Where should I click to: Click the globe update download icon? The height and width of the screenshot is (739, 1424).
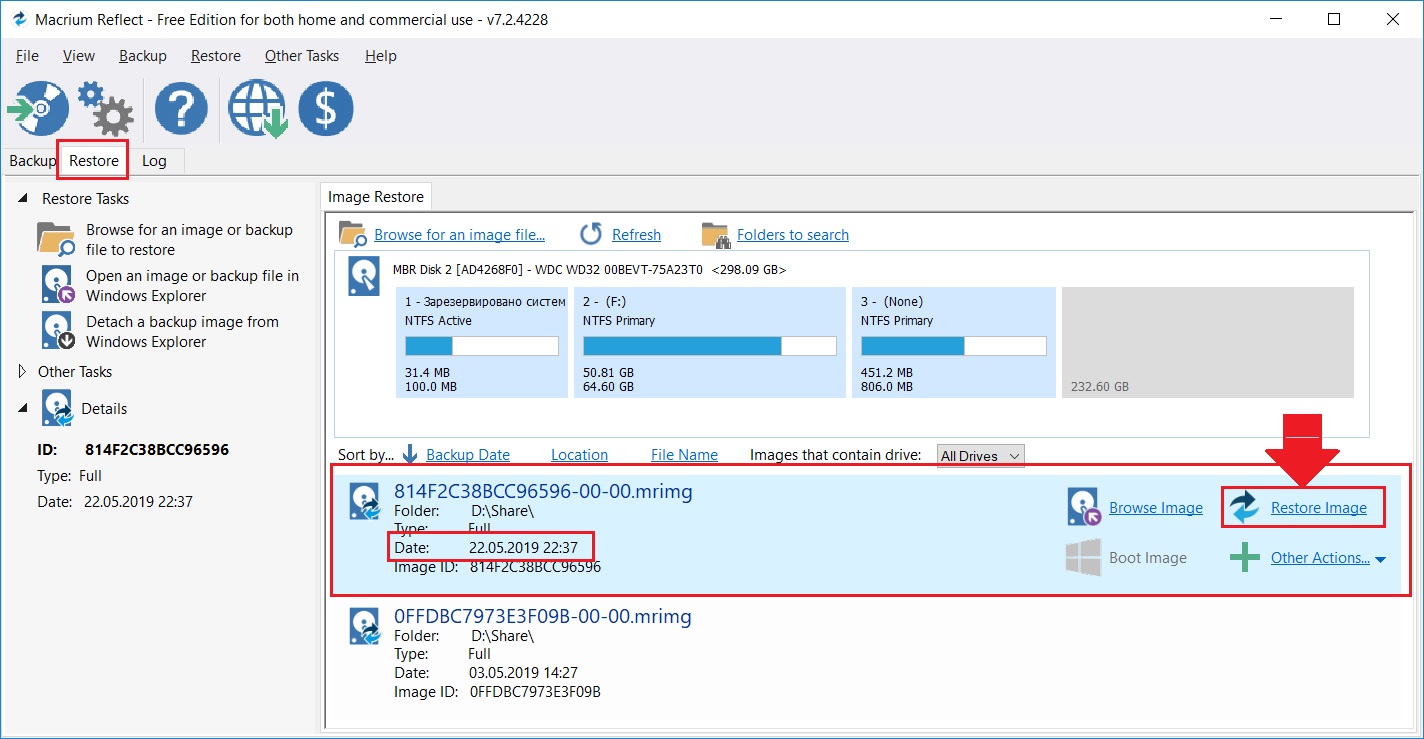(258, 108)
